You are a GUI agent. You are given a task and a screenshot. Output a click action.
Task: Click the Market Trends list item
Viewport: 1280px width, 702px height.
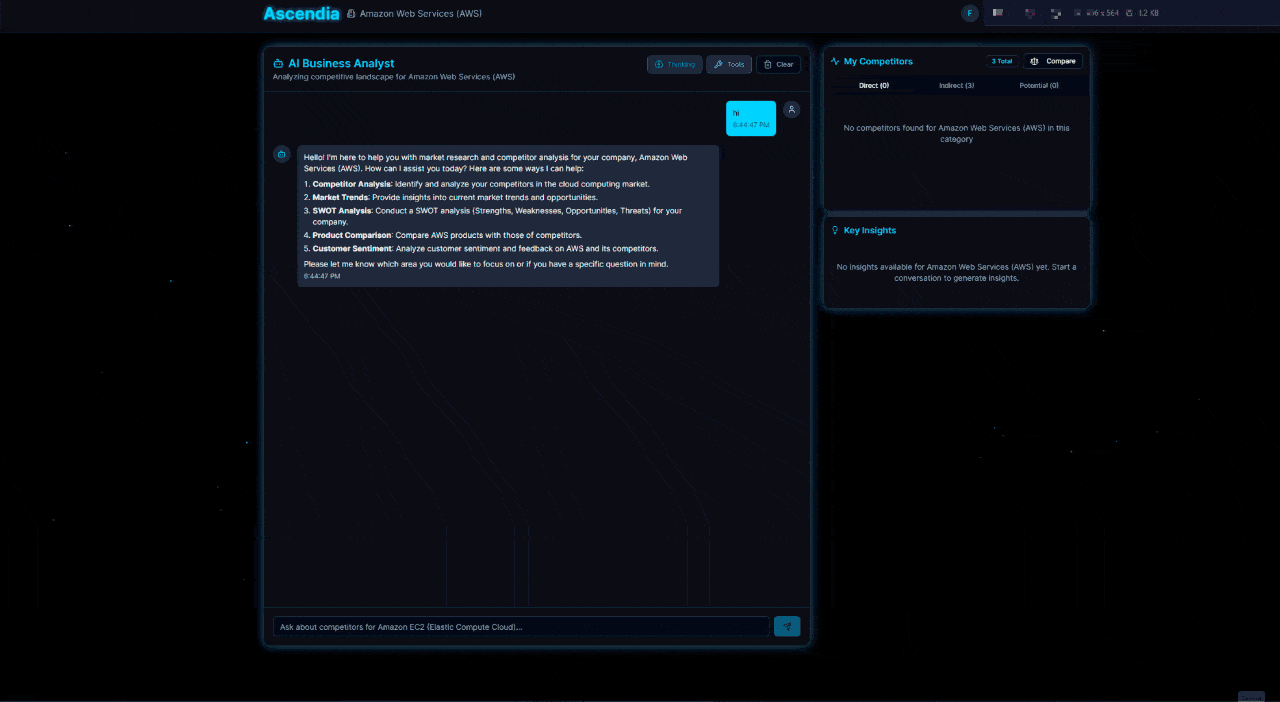click(x=451, y=197)
